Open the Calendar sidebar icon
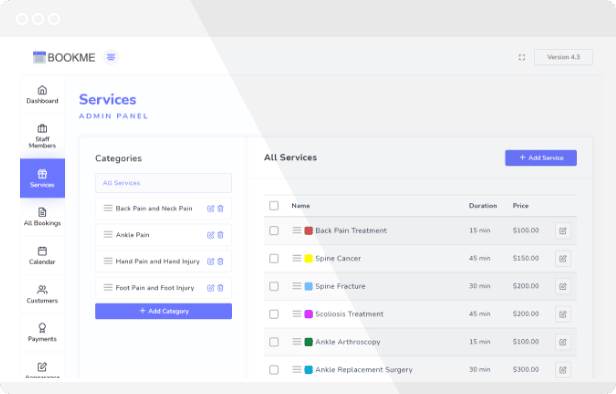This screenshot has height=394, width=616. (x=42, y=251)
